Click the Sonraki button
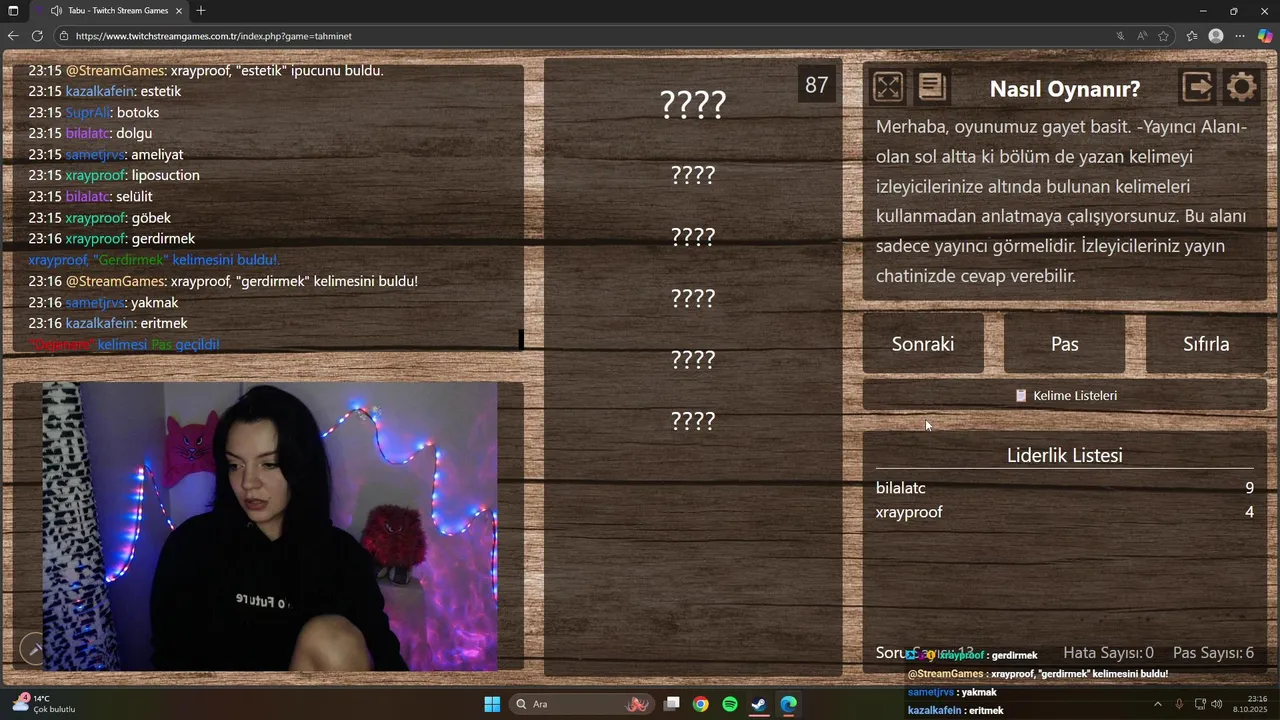This screenshot has width=1280, height=720. coord(923,344)
